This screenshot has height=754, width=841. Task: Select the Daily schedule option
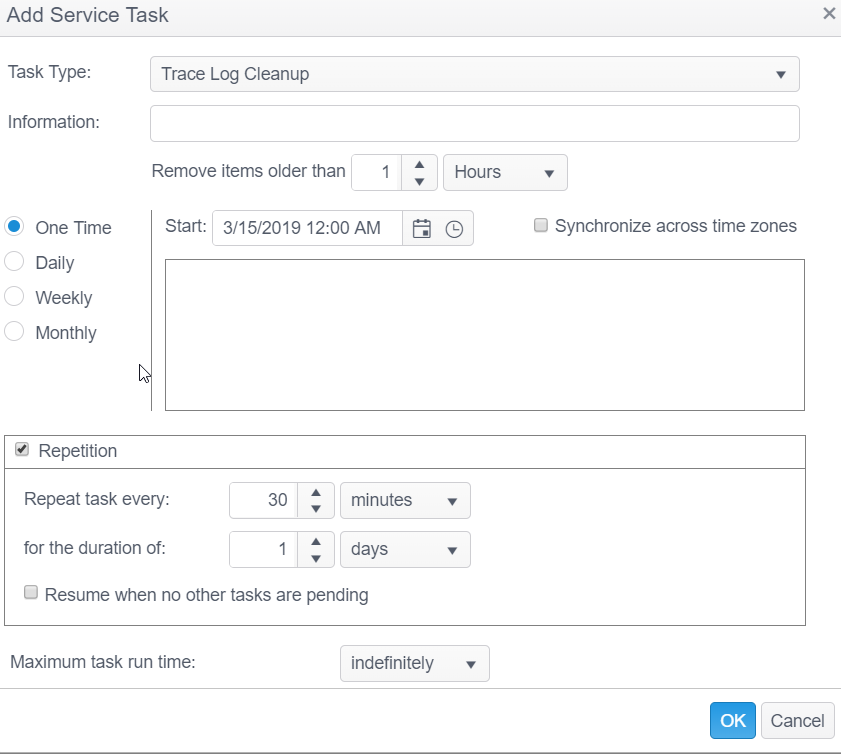(x=14, y=263)
